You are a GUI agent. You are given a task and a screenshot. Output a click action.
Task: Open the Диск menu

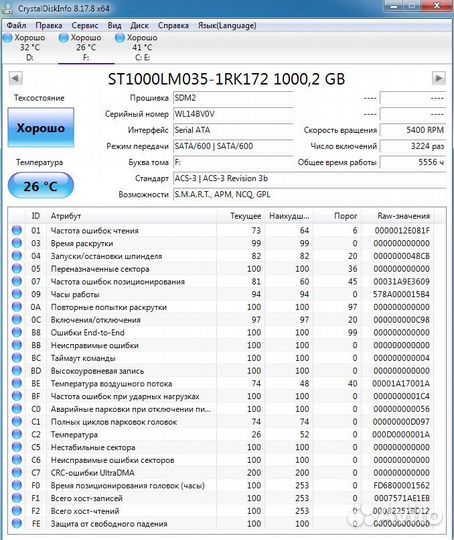(x=140, y=25)
